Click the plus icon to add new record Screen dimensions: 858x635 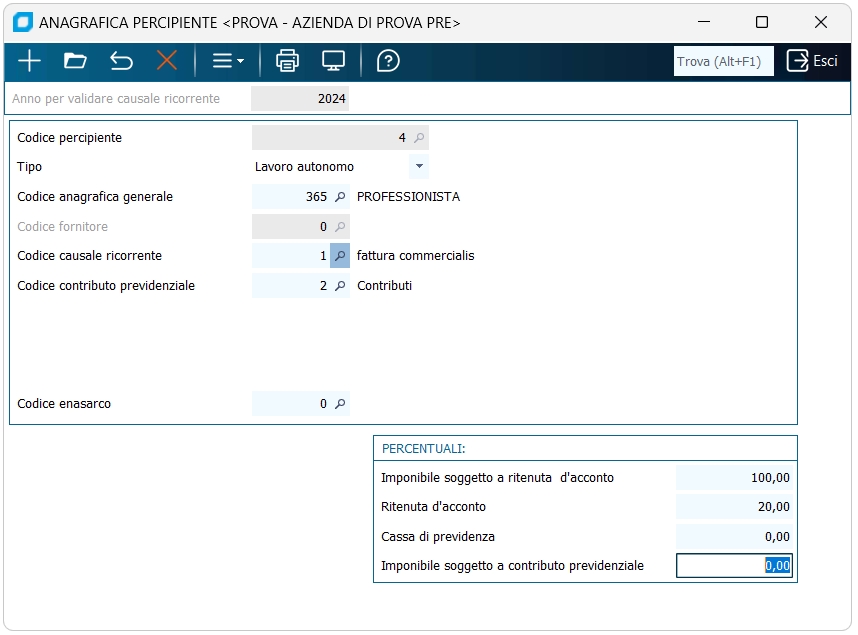point(29,61)
